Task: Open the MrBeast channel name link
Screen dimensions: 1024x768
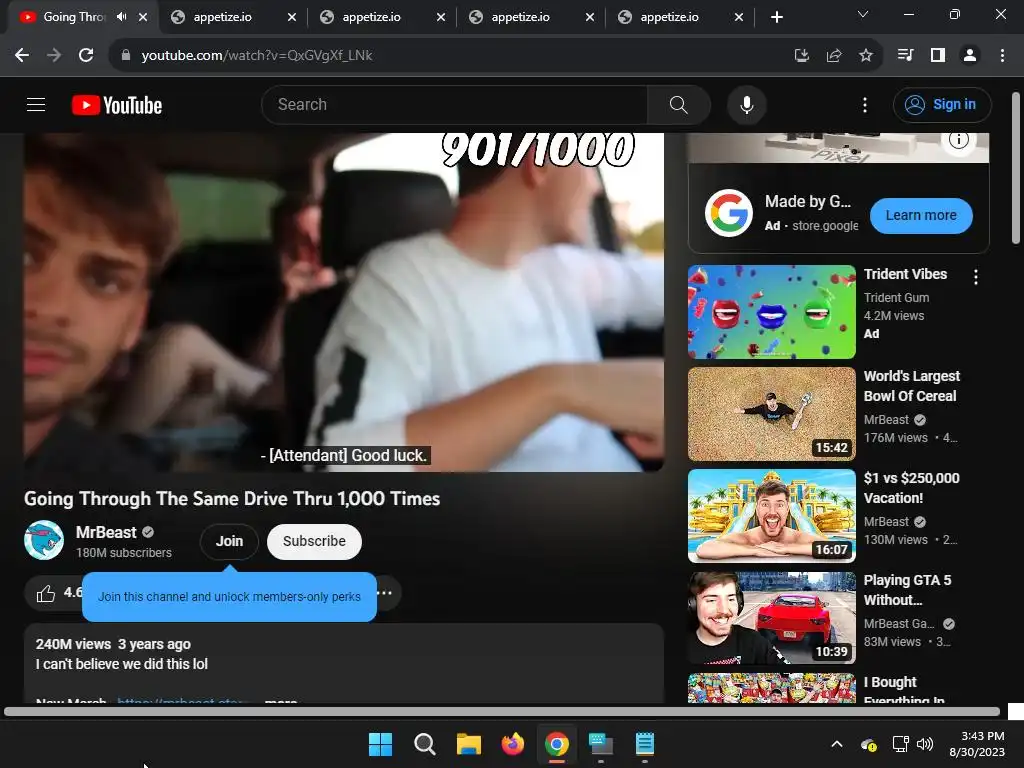Action: 106,532
